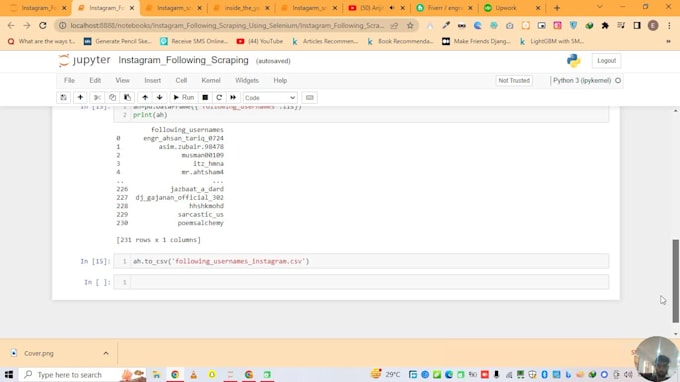Paste cells below with the paste icon
Image resolution: width=680 pixels, height=382 pixels.
pyautogui.click(x=127, y=98)
